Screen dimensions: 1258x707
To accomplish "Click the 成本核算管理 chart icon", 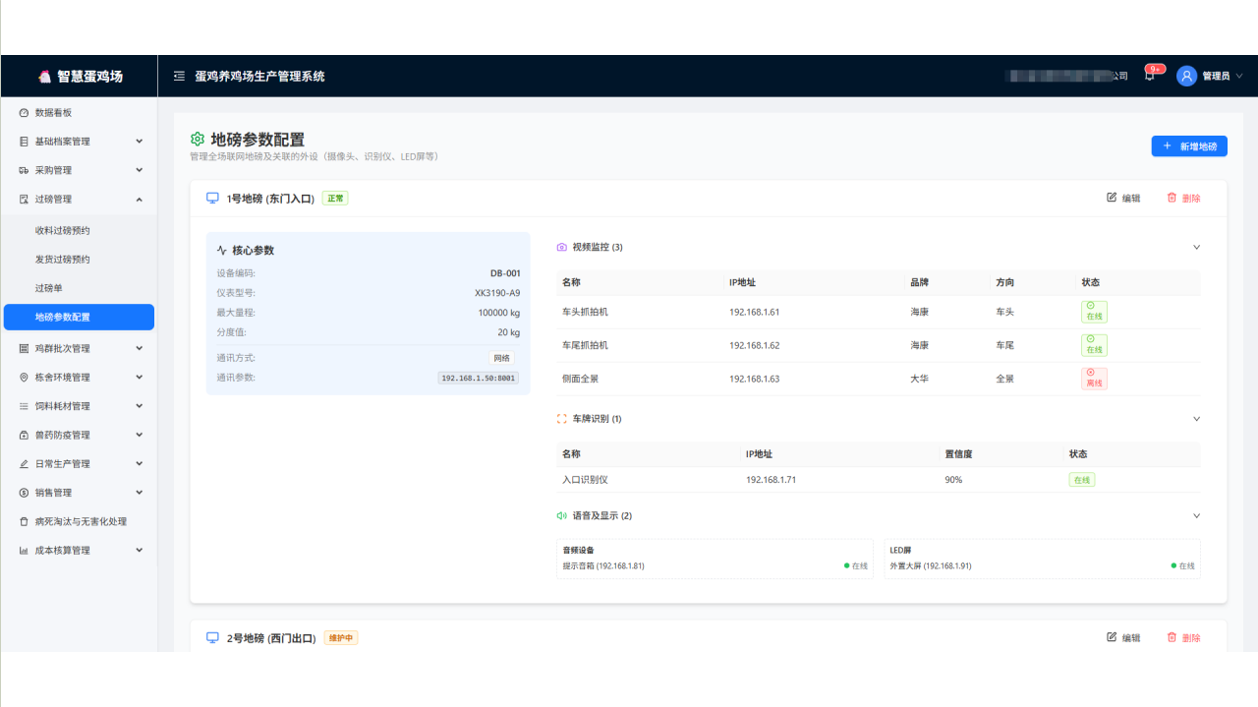I will point(24,551).
